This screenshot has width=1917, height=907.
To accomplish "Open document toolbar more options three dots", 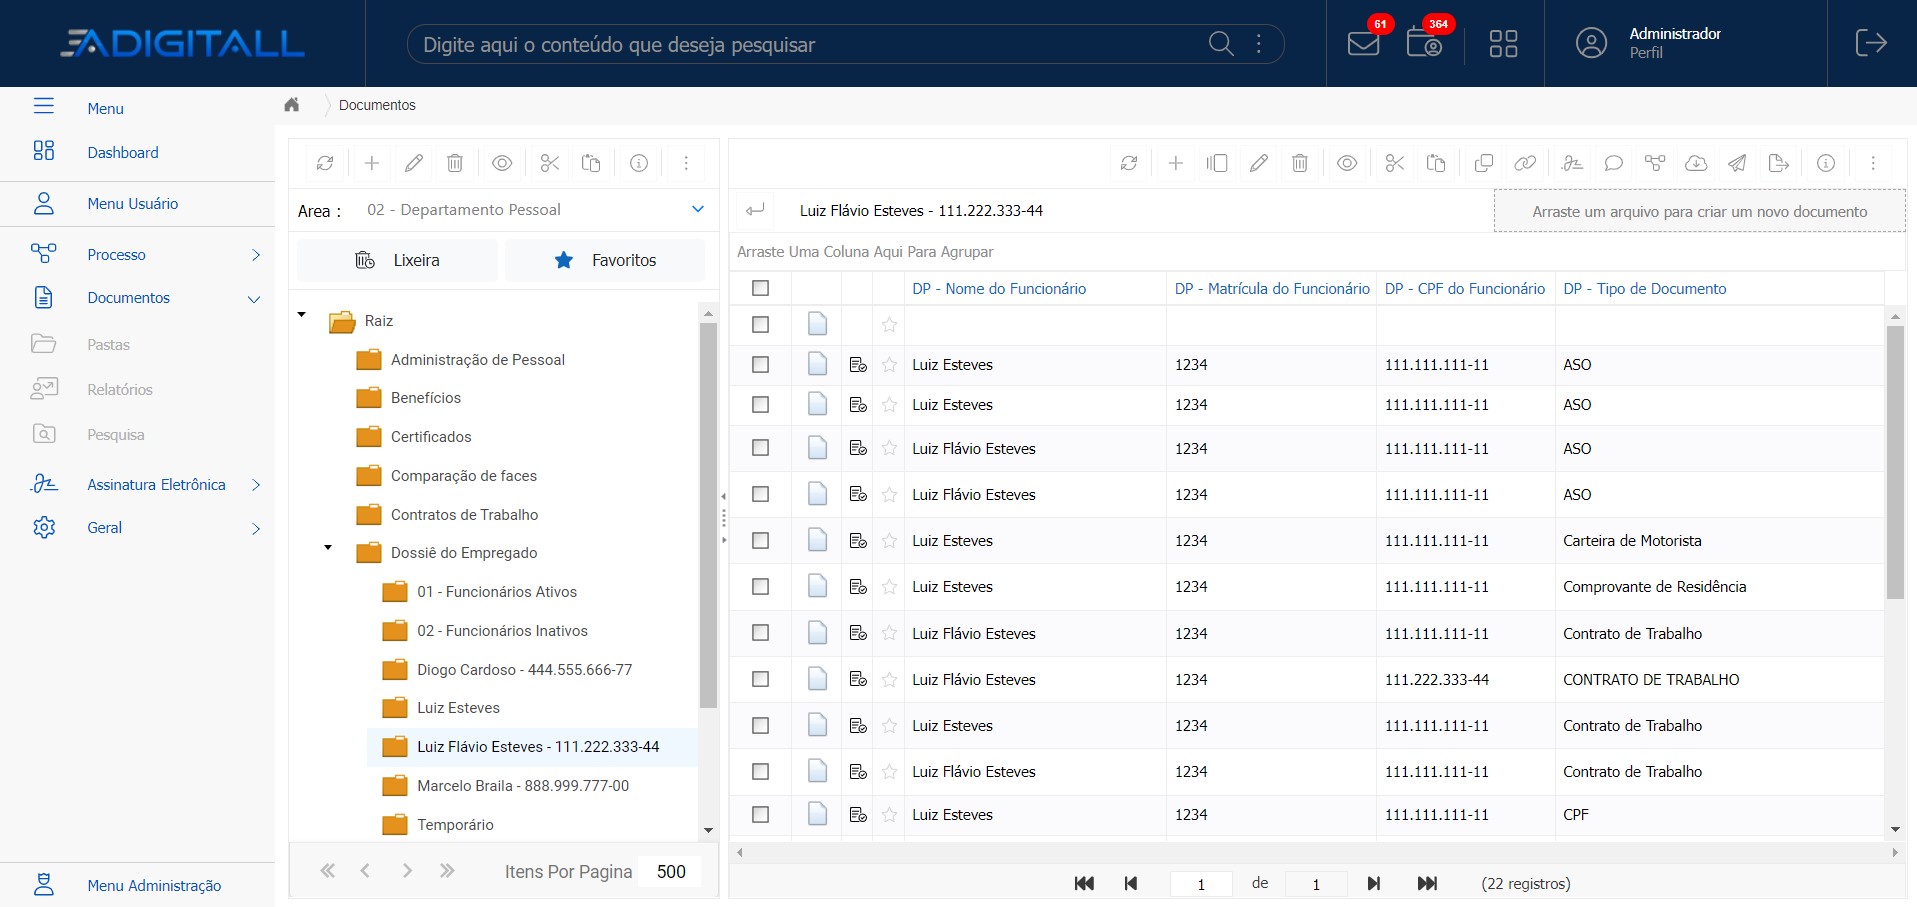I will point(1873,163).
